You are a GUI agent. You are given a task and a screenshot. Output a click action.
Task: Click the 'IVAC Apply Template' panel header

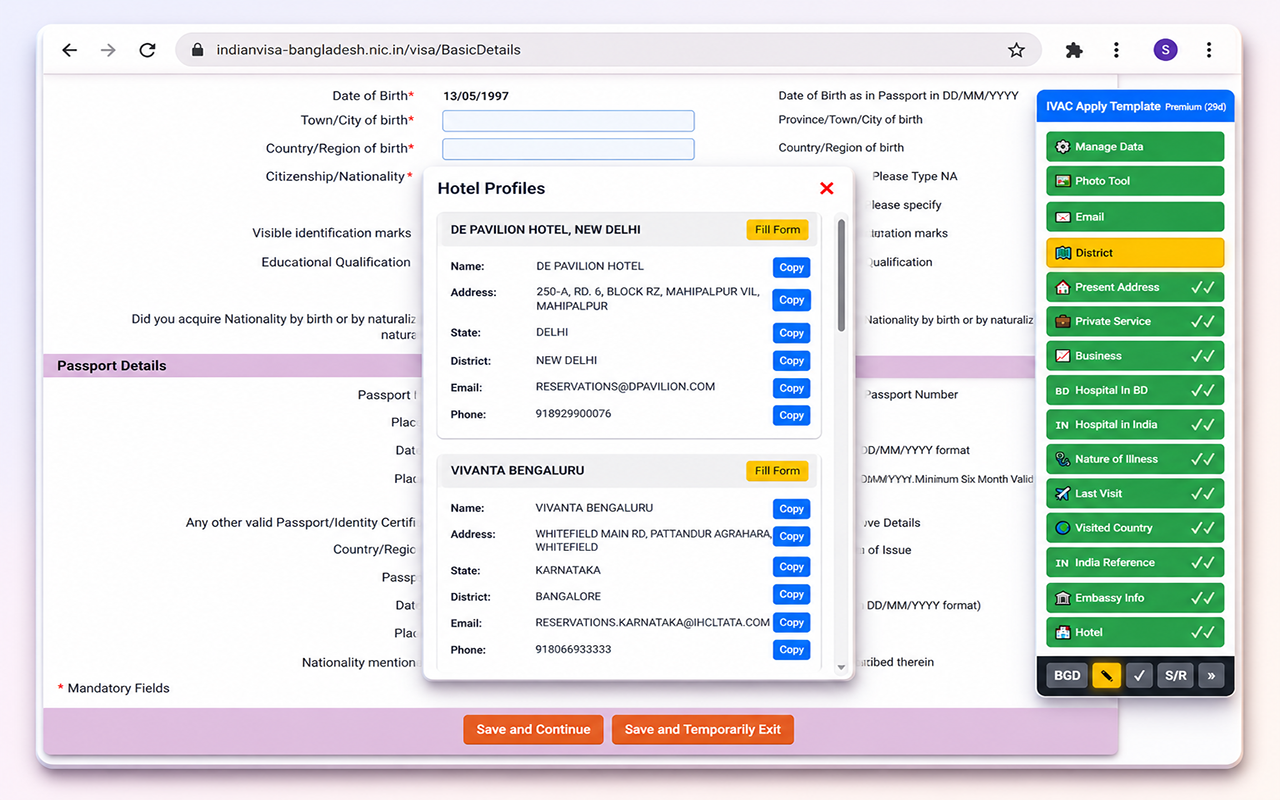pyautogui.click(x=1103, y=106)
